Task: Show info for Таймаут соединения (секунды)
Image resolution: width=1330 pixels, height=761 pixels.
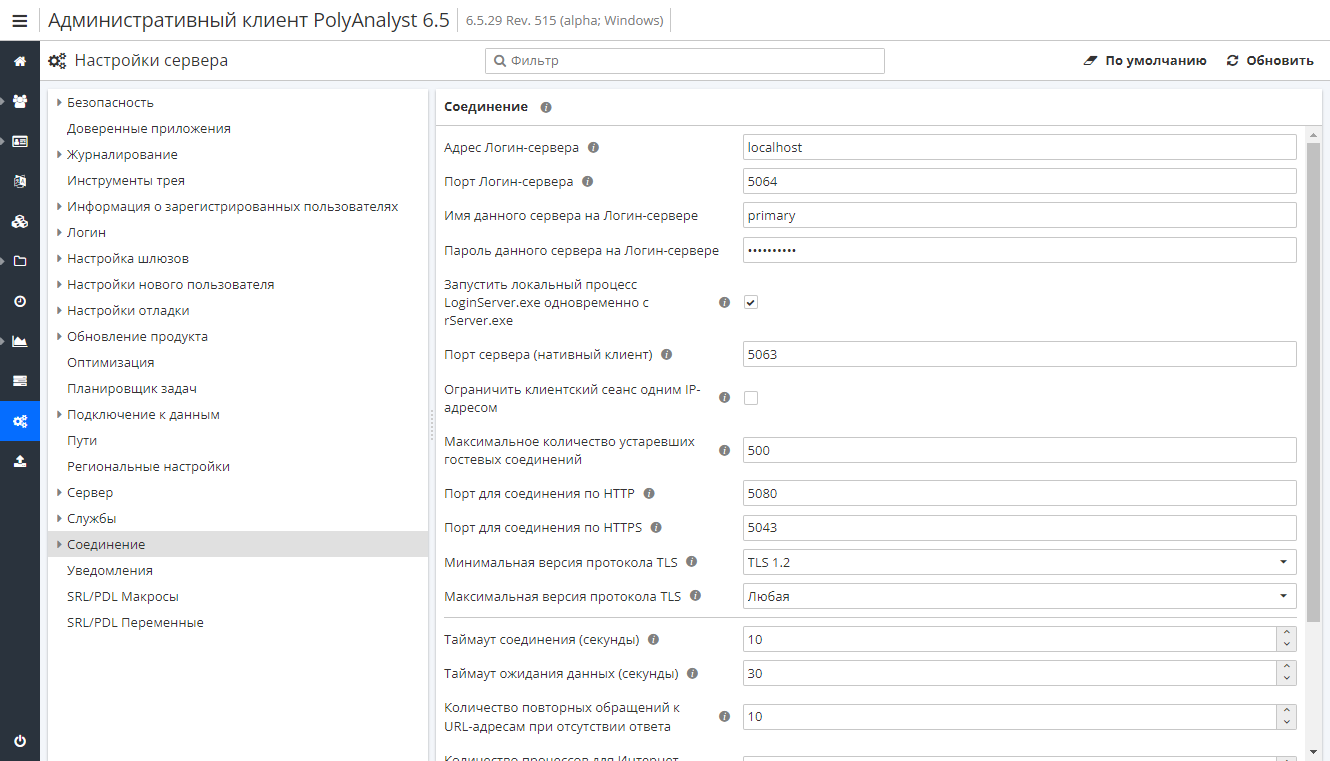Action: pyautogui.click(x=653, y=639)
